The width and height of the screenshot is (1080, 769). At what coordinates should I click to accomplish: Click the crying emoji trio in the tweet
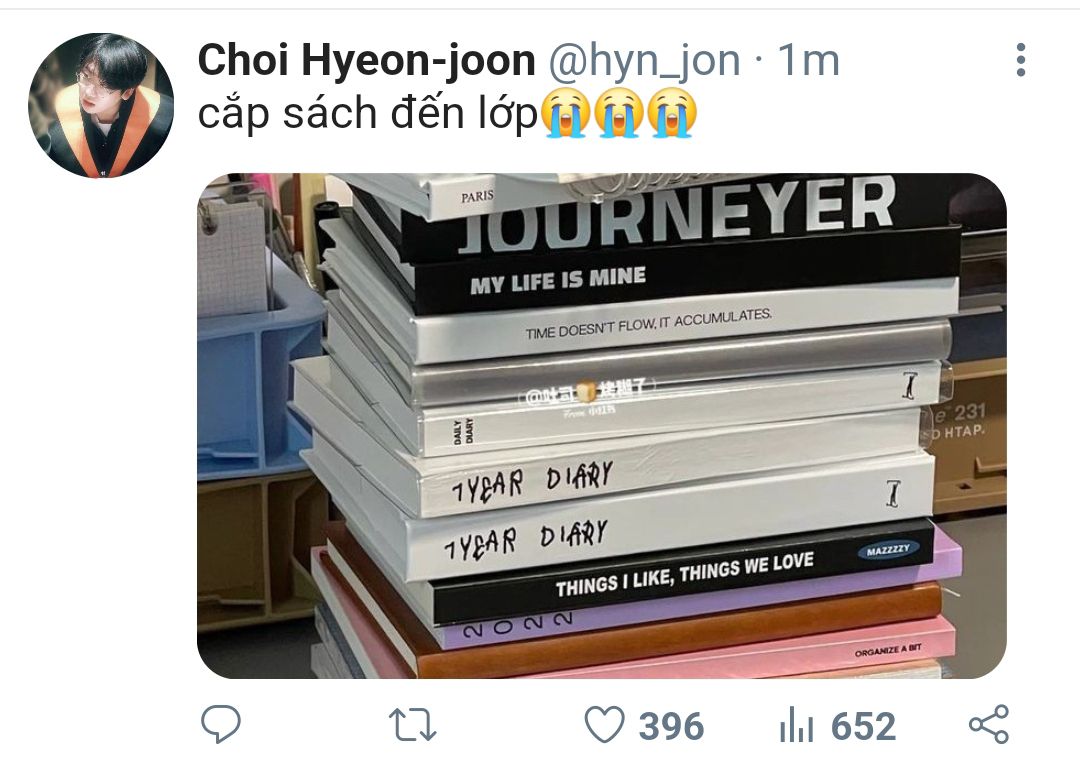[619, 113]
